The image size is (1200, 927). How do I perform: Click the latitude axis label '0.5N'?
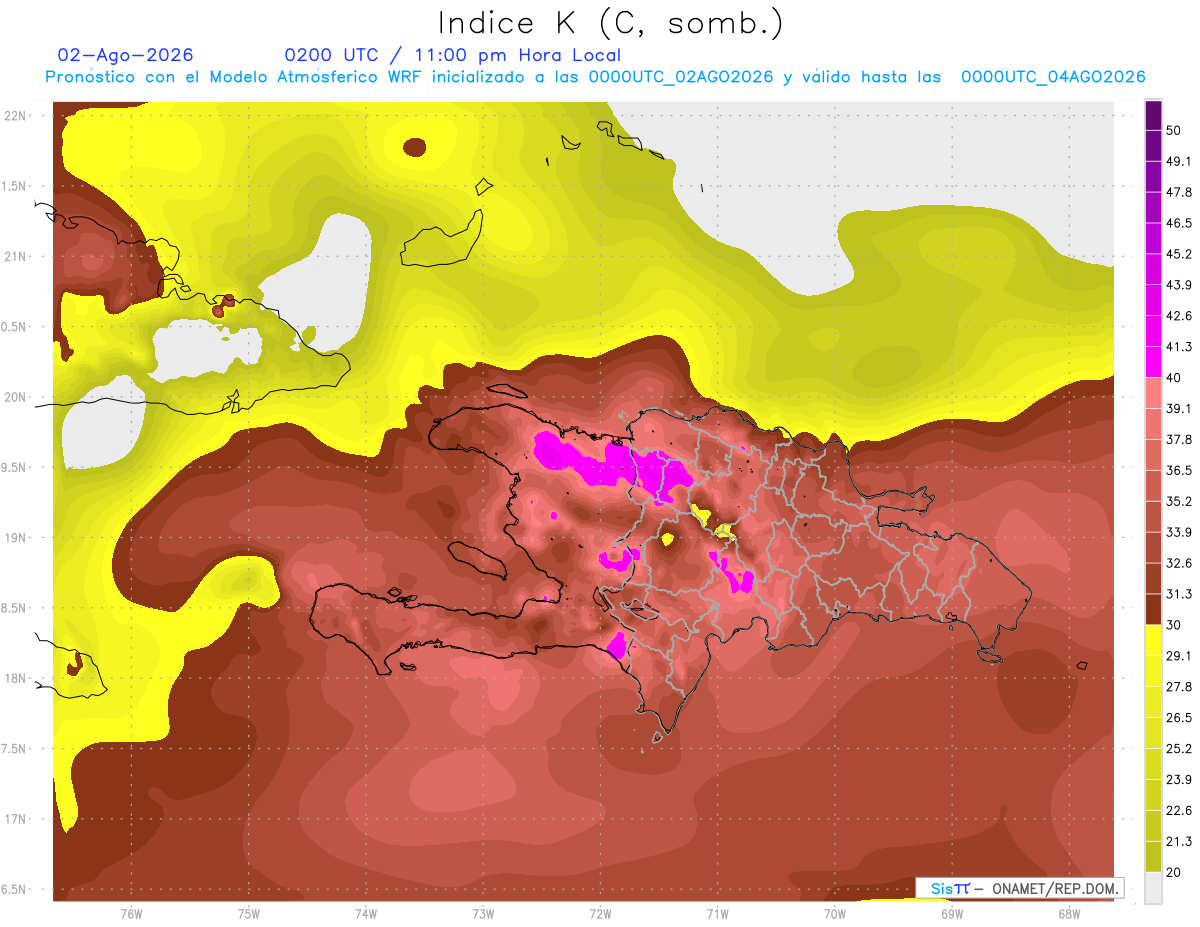point(13,327)
